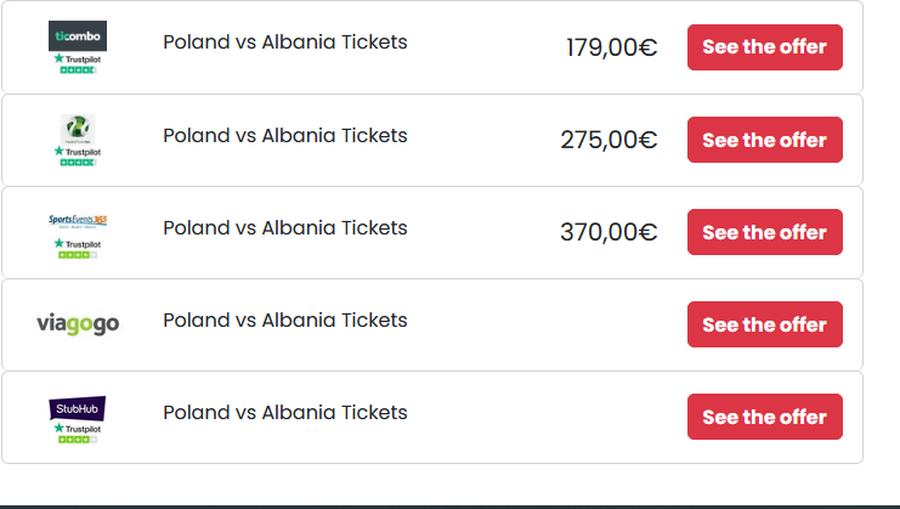Click the 275,00€ price
Screen dimensions: 900x509
(608, 140)
